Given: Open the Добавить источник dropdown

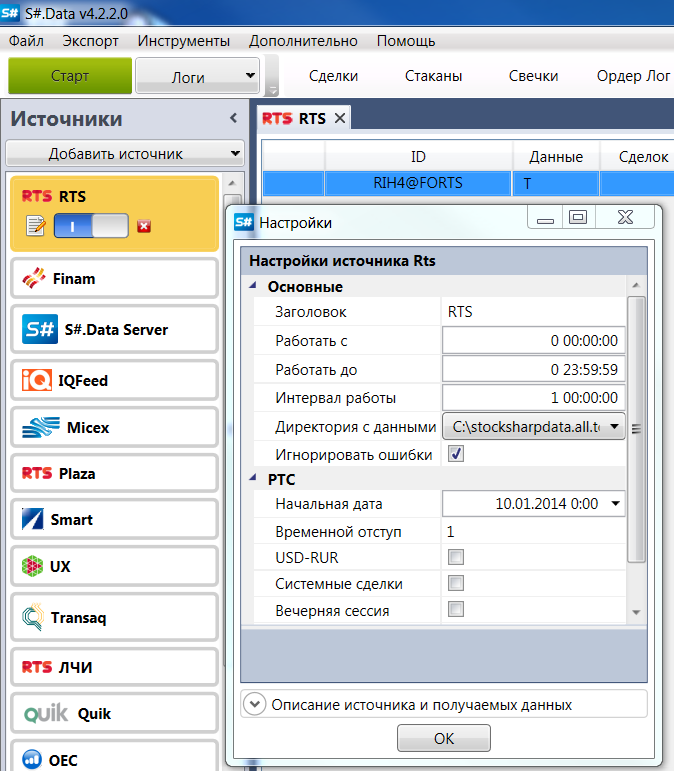Looking at the screenshot, I should tap(125, 154).
